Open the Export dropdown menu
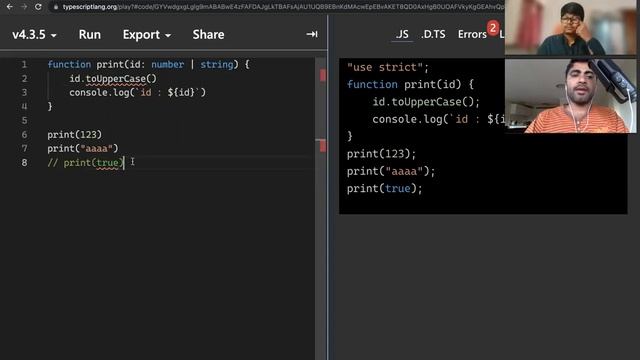This screenshot has width=640, height=360. pyautogui.click(x=147, y=35)
